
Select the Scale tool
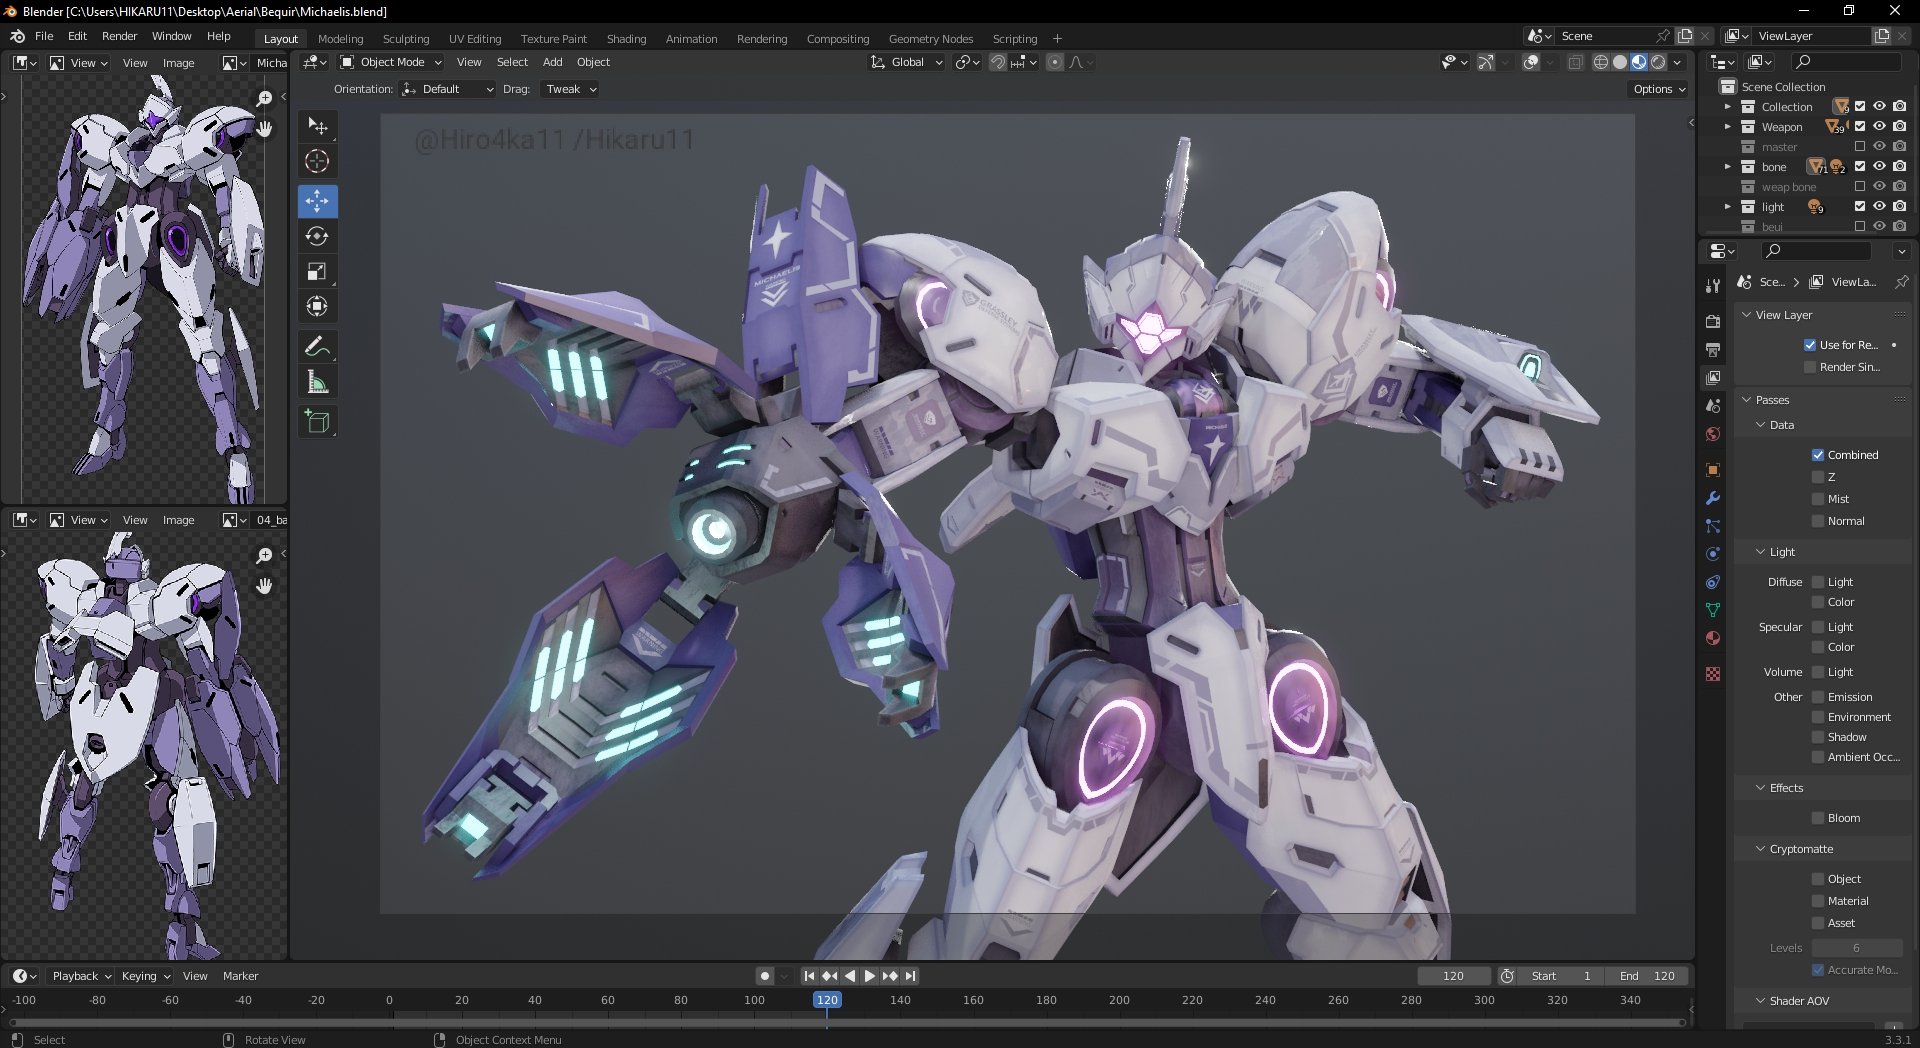click(x=317, y=271)
